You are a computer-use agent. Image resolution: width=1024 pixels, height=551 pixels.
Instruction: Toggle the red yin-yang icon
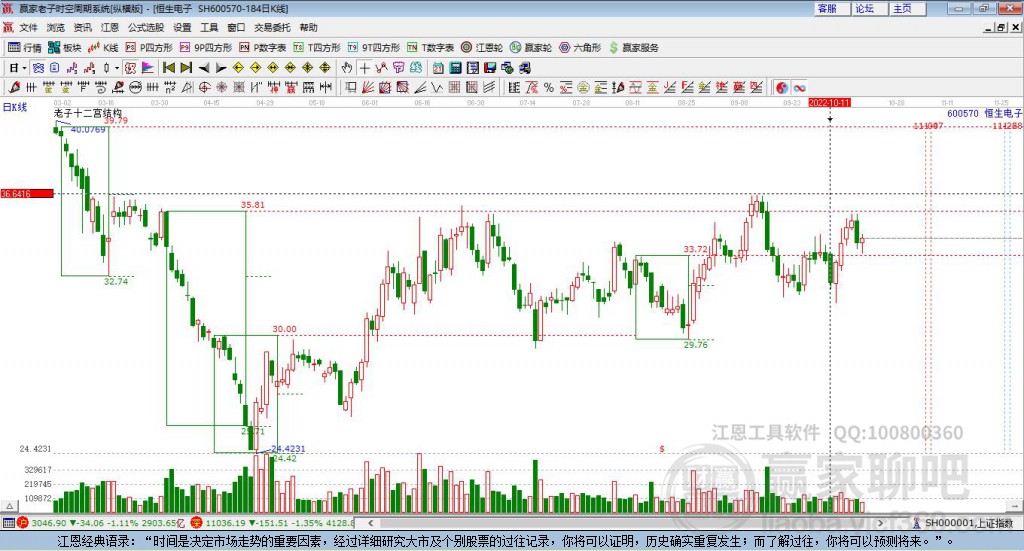point(782,87)
